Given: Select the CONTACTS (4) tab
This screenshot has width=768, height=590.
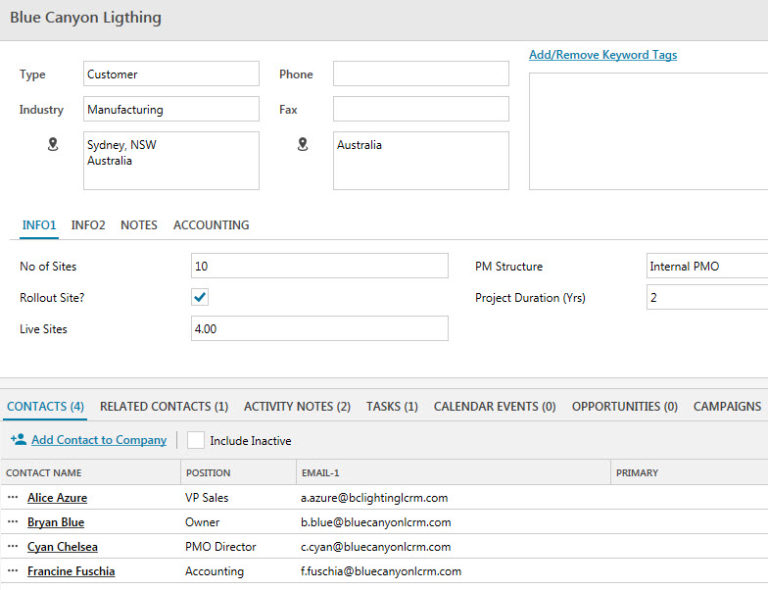Looking at the screenshot, I should [45, 406].
